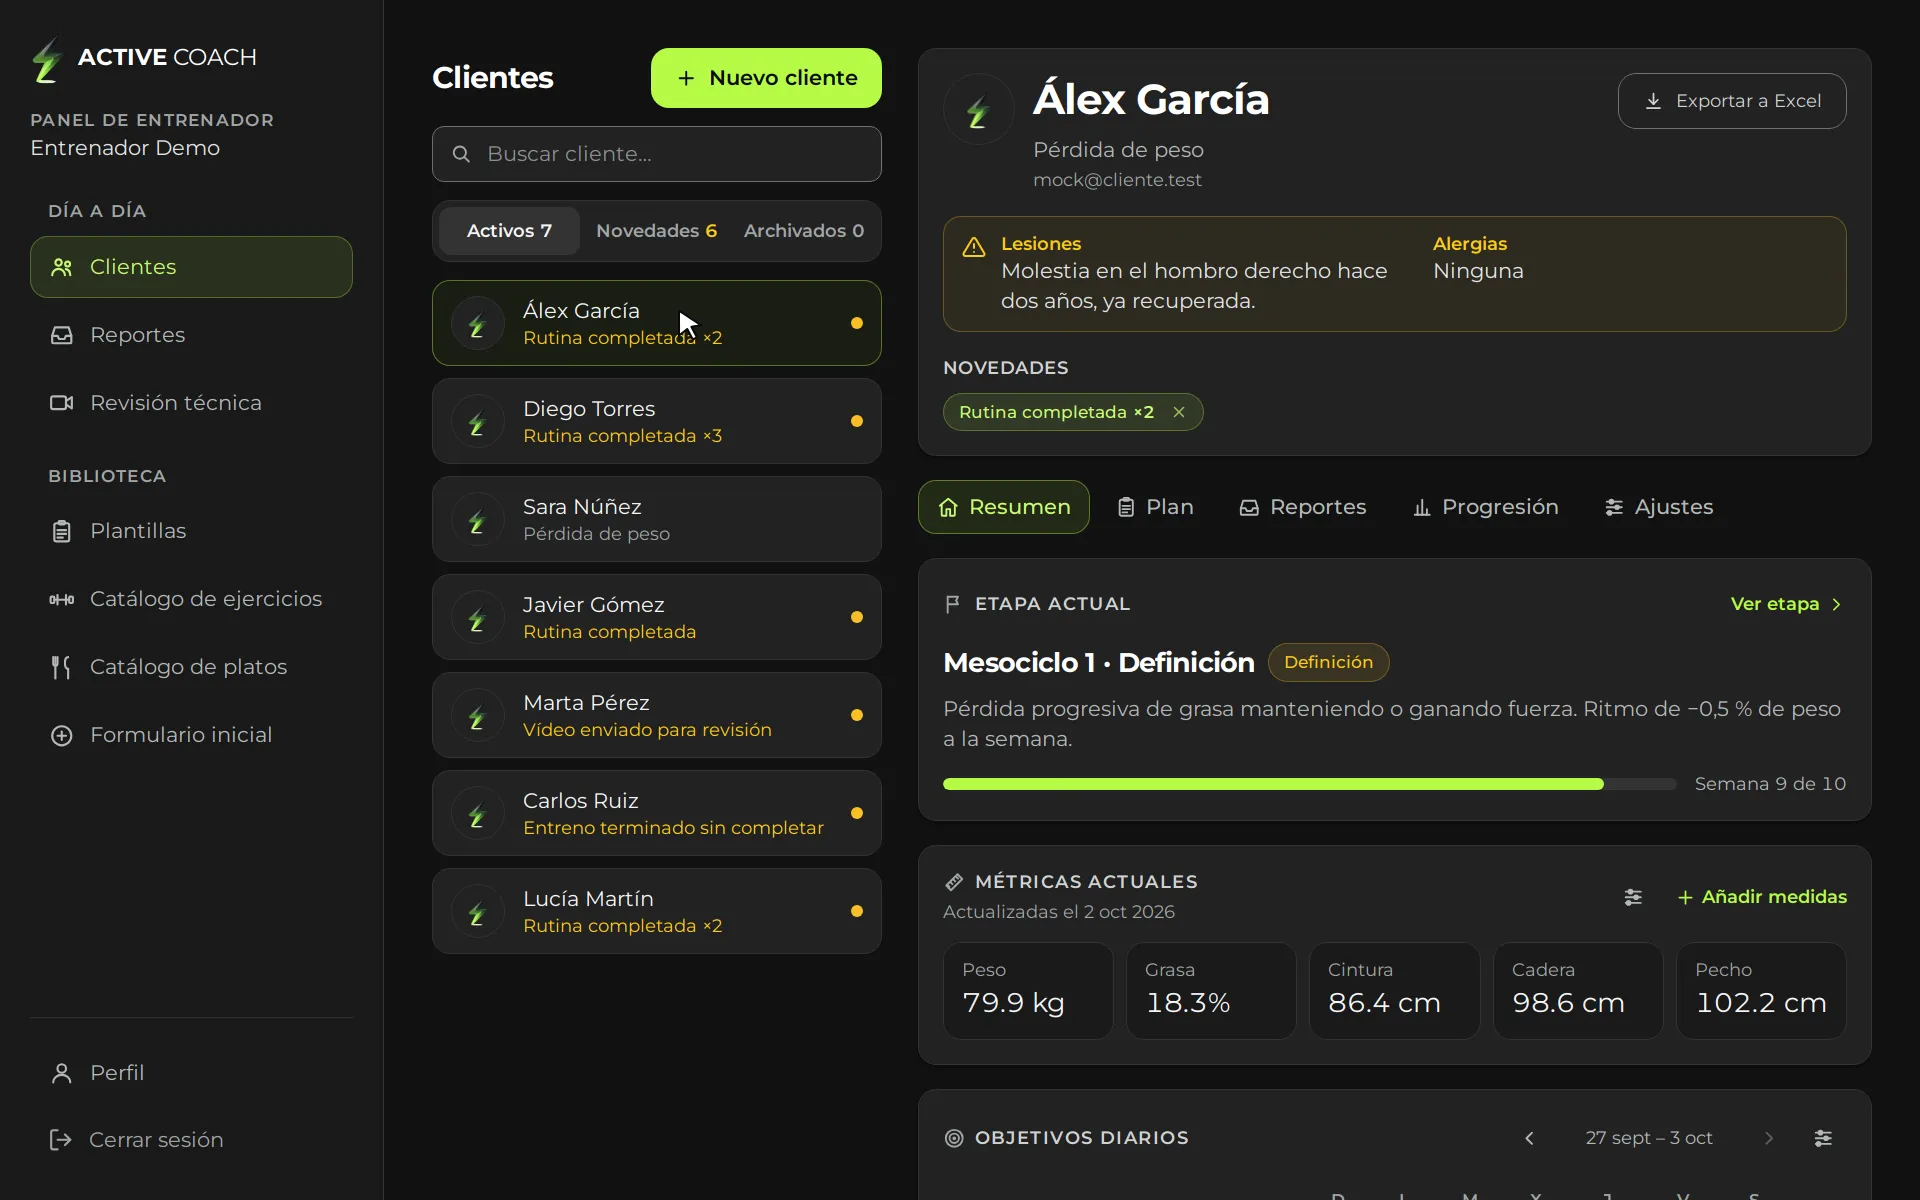Click the Ver etapa link
This screenshot has height=1200, width=1920.
click(x=1787, y=604)
